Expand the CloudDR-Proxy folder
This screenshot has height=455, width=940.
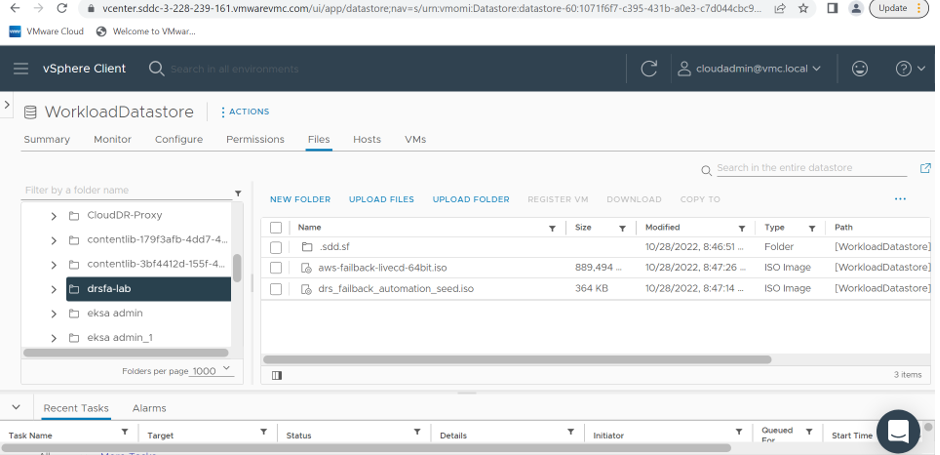coord(53,216)
